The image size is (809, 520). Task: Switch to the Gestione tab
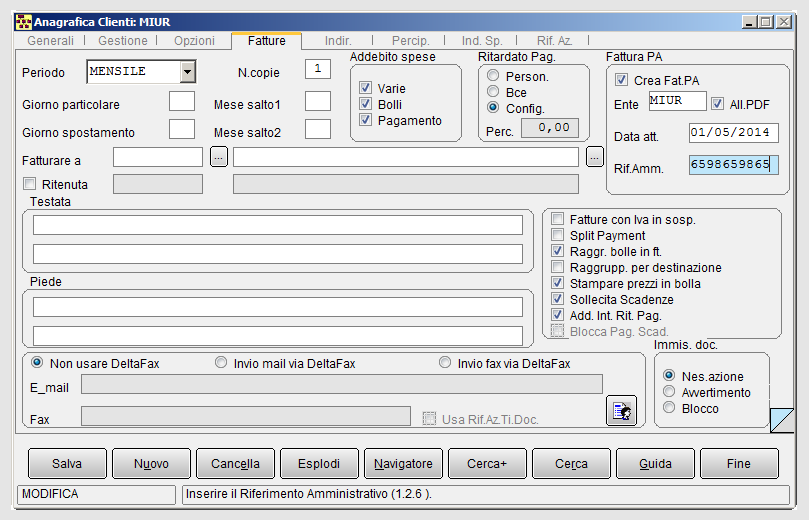click(123, 41)
